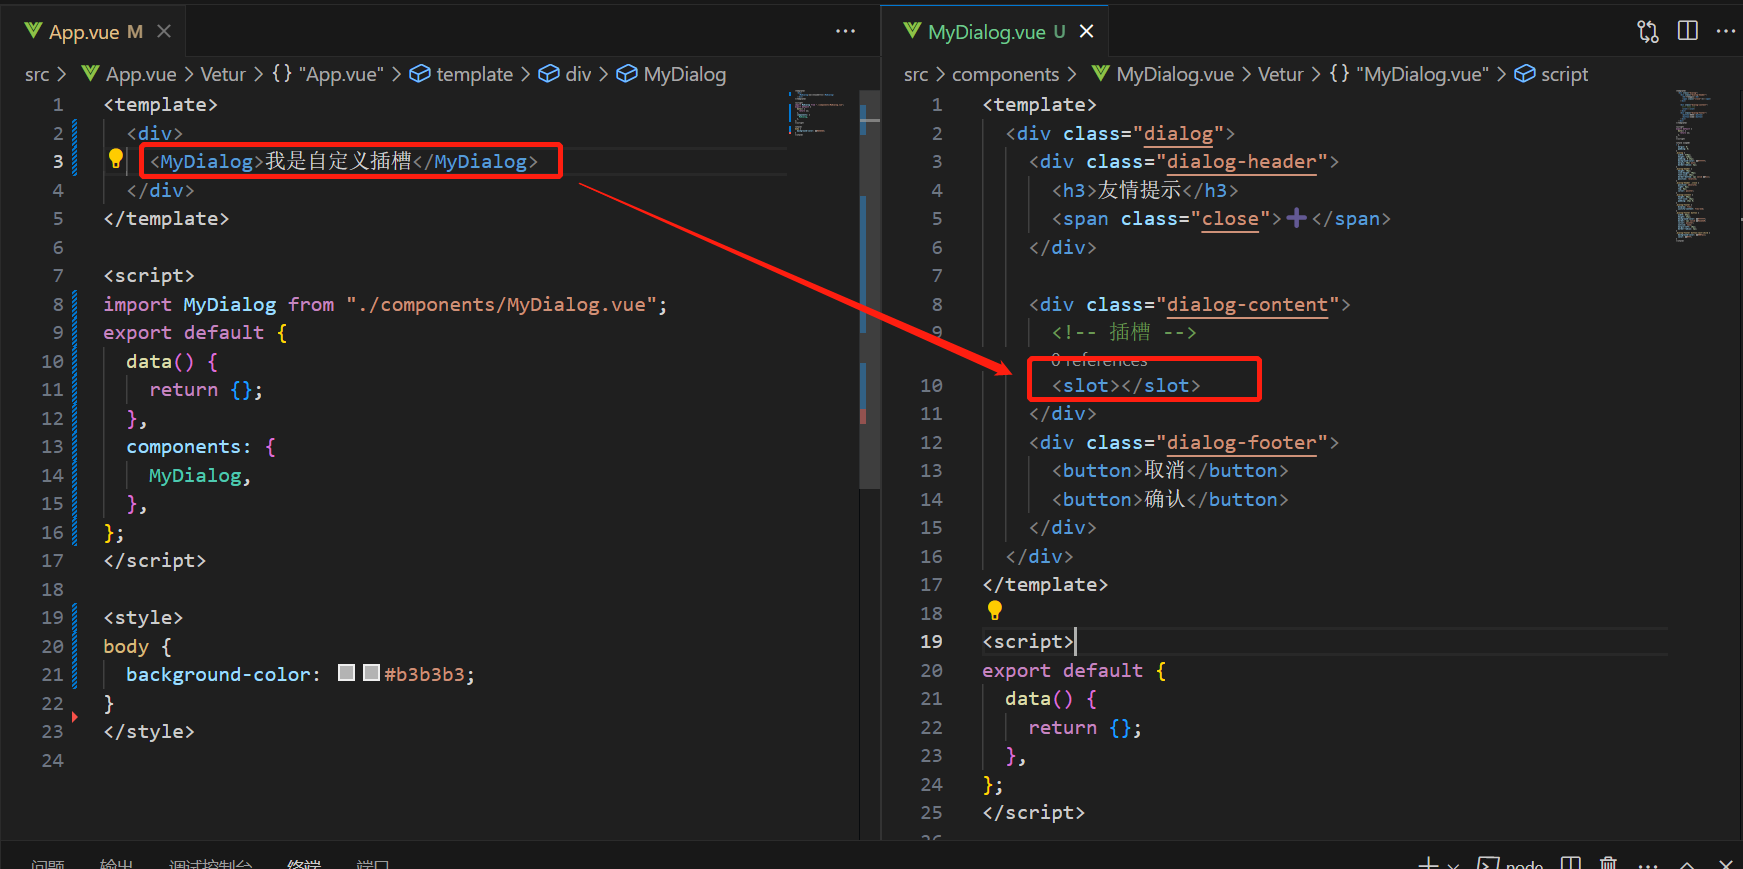The image size is (1743, 869).
Task: Show lightbulb code actions above MyDialog.vue script tag
Action: click(994, 610)
